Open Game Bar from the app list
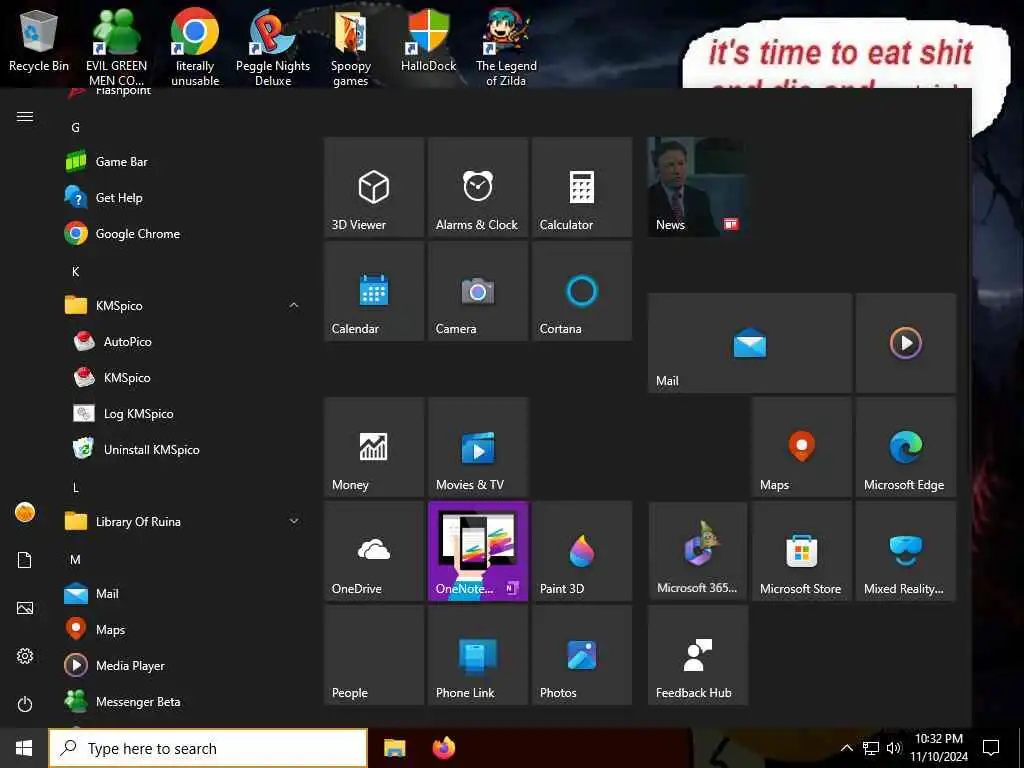The width and height of the screenshot is (1024, 768). pos(183,161)
